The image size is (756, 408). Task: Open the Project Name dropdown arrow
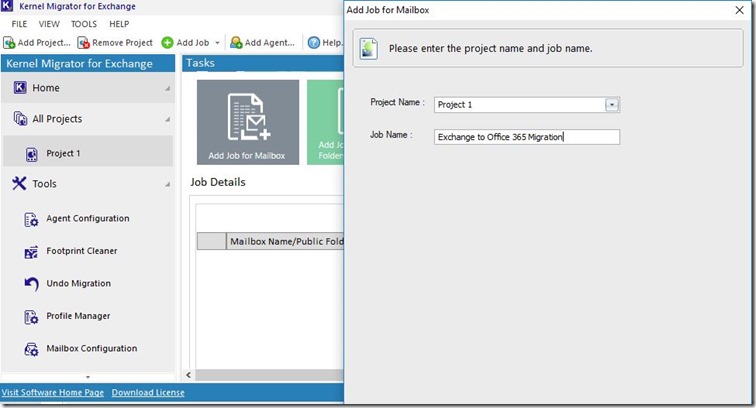point(612,105)
